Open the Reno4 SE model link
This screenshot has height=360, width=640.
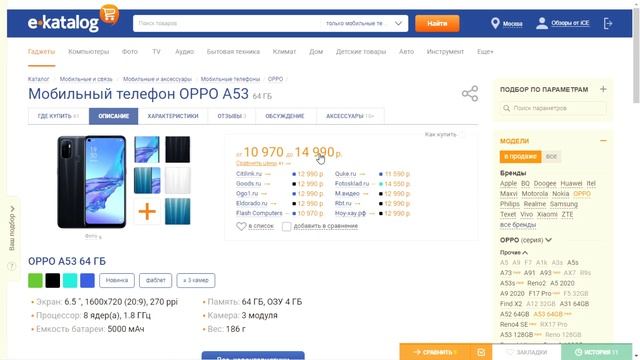[x=514, y=324]
